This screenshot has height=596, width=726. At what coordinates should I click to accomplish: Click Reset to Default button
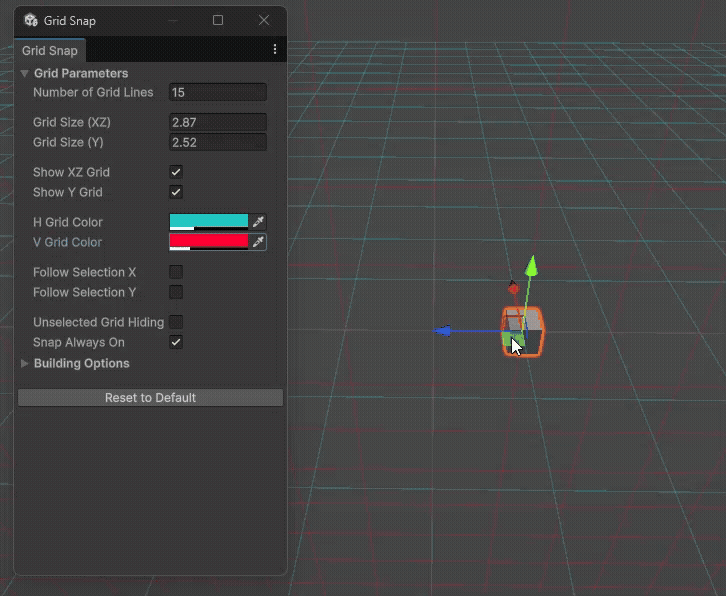150,398
